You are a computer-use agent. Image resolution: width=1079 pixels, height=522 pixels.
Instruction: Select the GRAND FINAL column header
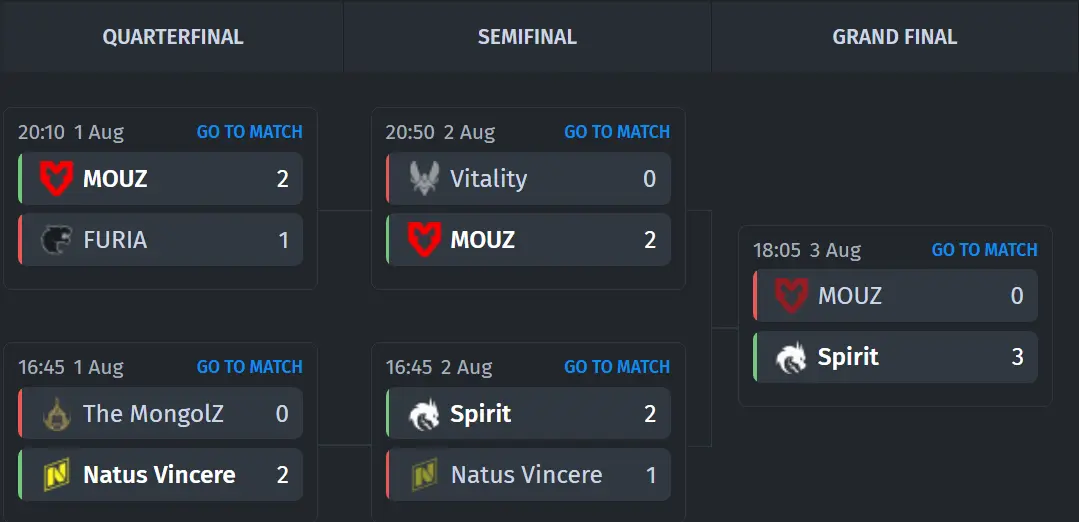pos(895,37)
